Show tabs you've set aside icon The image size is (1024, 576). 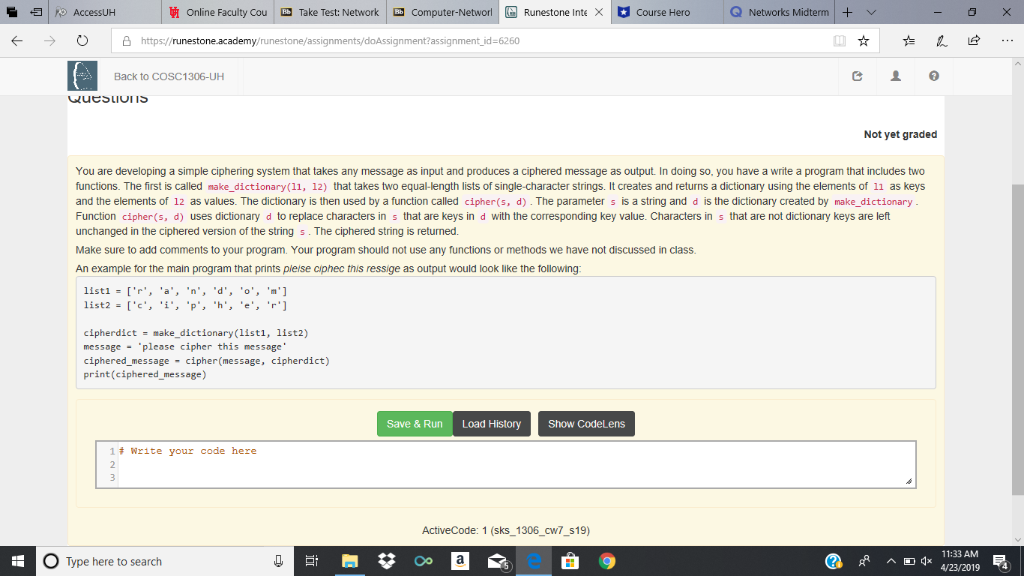[x=12, y=12]
